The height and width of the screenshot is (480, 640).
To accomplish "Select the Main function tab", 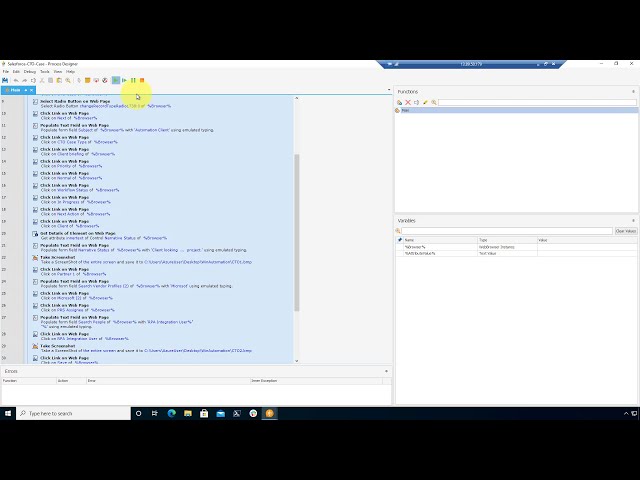I will point(15,90).
